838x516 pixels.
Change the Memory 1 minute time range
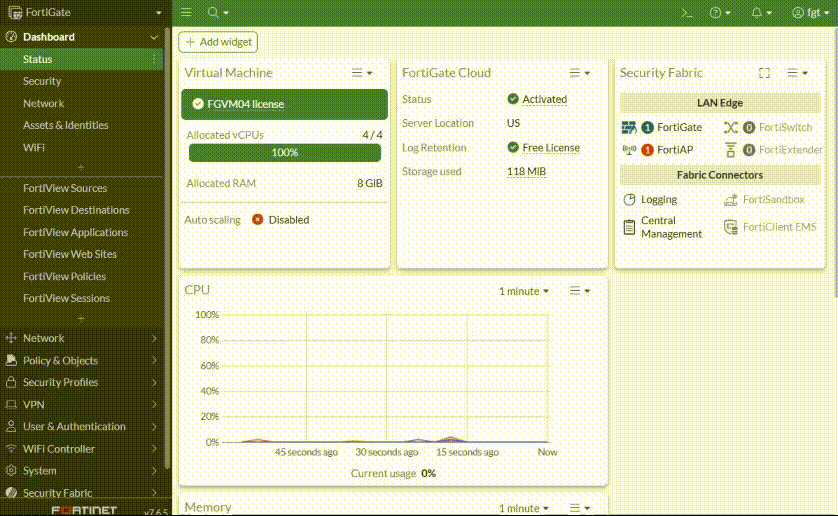[524, 508]
